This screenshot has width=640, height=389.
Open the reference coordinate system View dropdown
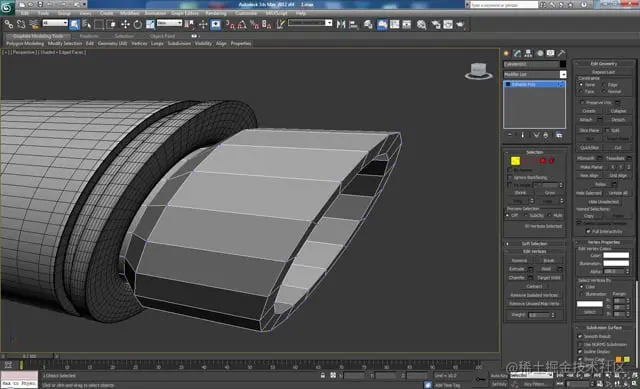pos(169,23)
